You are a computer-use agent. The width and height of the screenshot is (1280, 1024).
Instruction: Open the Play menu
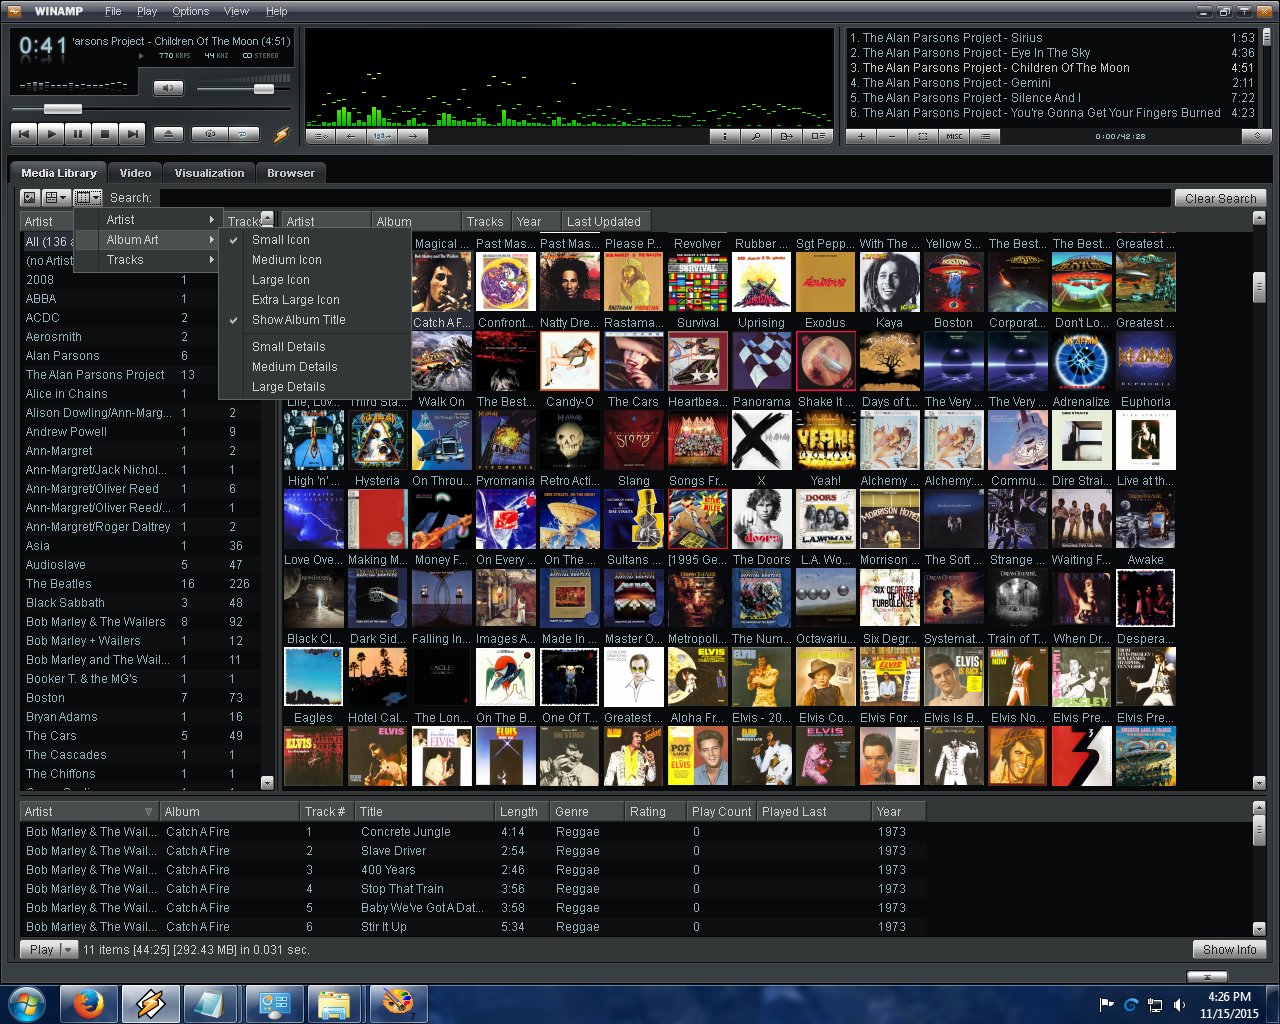pyautogui.click(x=147, y=11)
